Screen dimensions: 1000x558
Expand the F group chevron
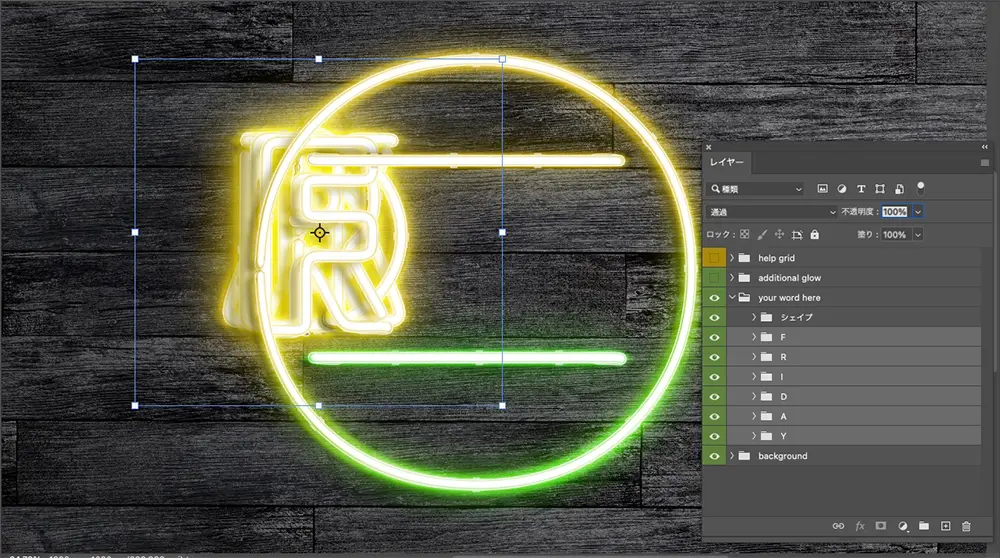pyautogui.click(x=754, y=337)
